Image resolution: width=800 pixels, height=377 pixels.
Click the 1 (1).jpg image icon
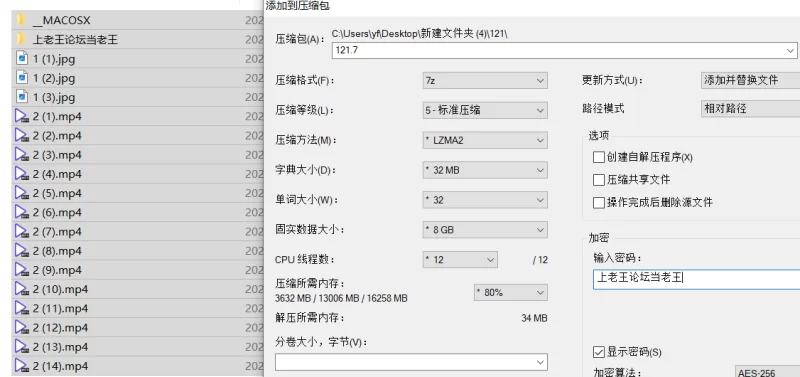point(21,59)
